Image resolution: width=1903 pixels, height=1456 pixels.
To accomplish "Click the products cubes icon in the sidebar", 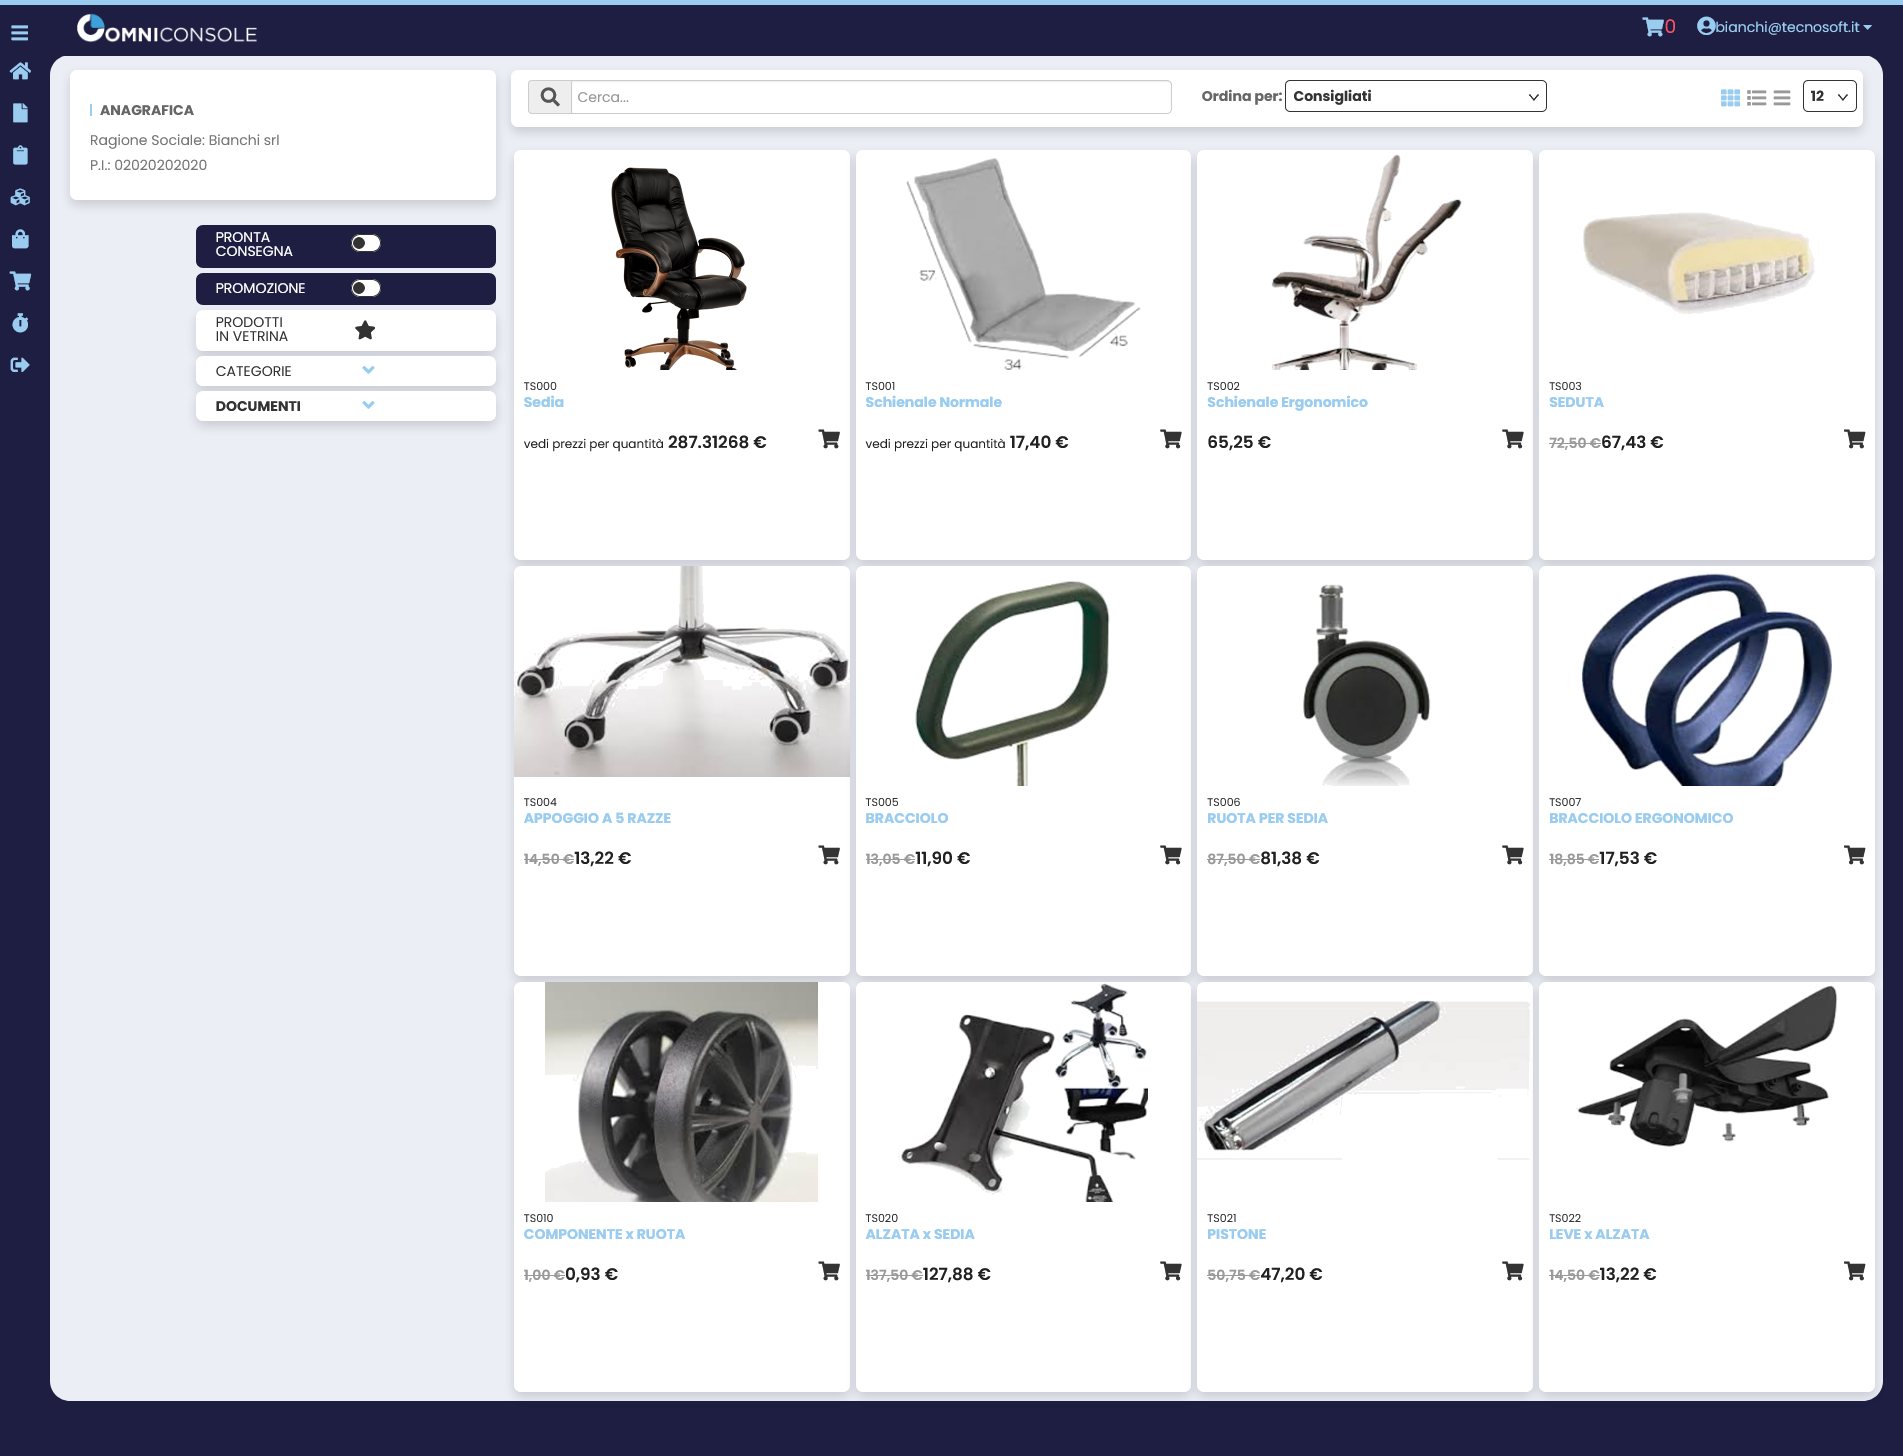I will [20, 196].
